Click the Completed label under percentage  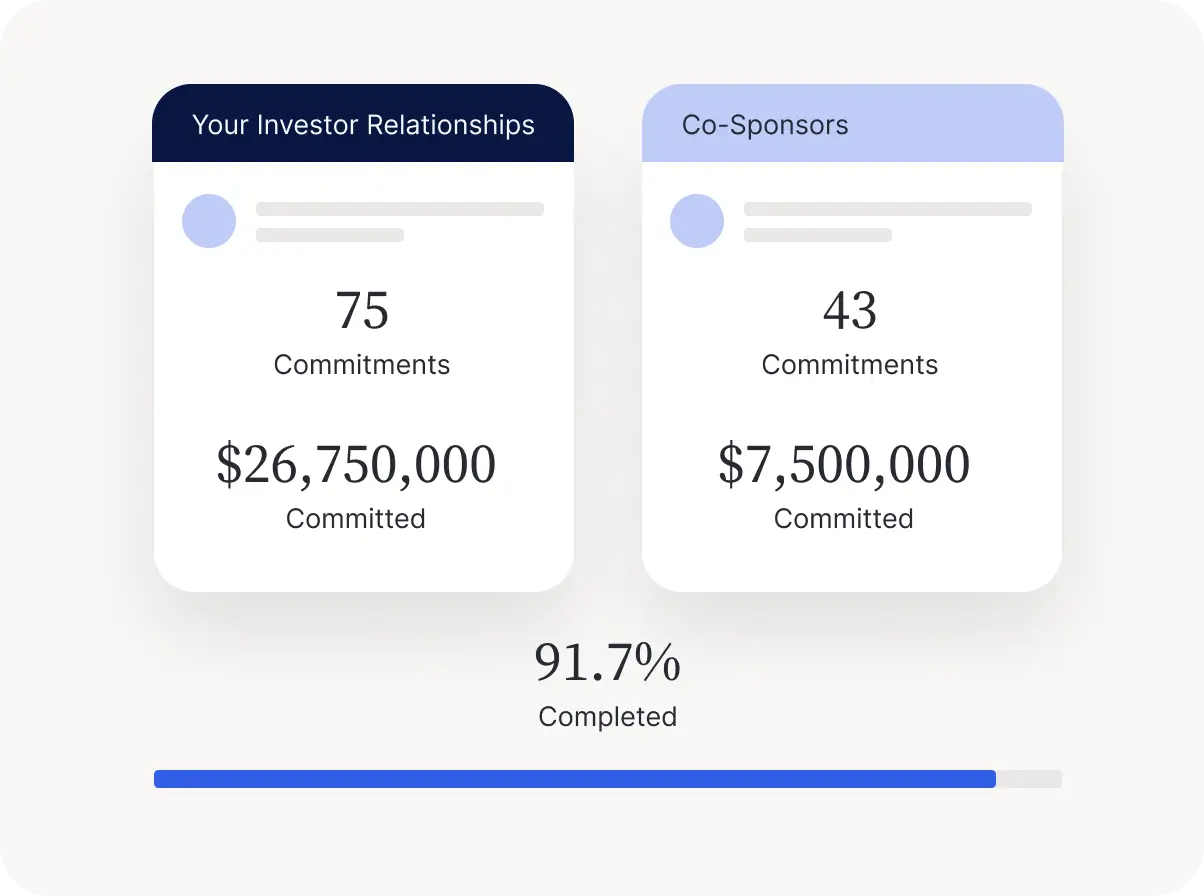click(607, 717)
